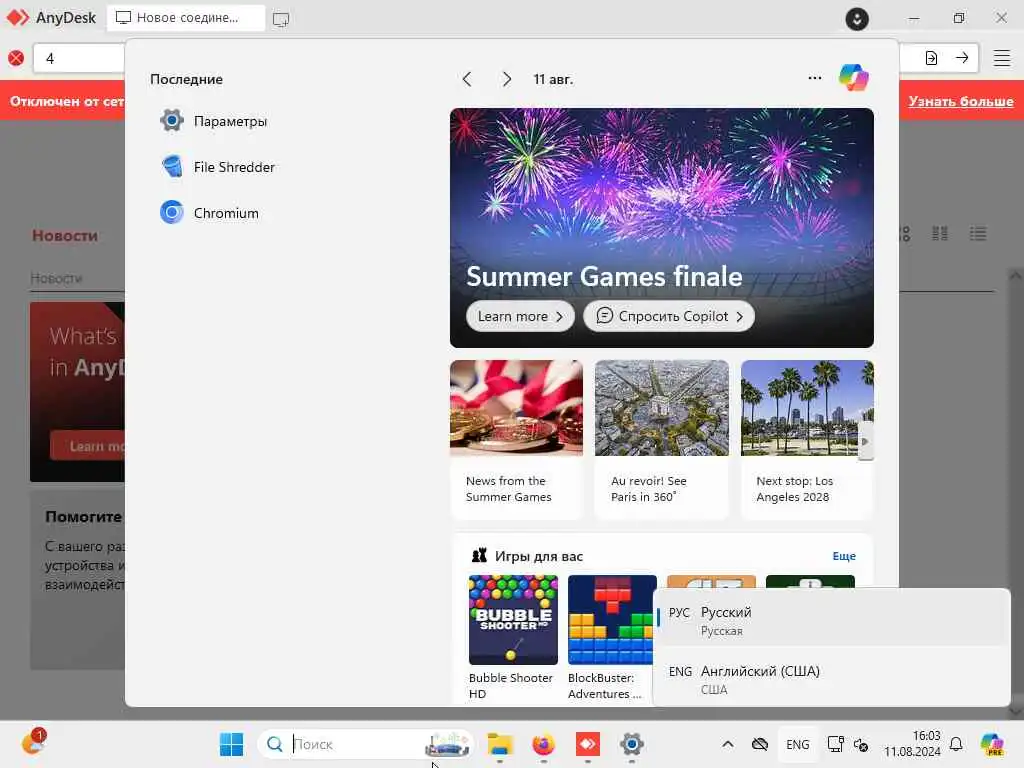Click the search highlight image in taskbar
The image size is (1024, 768).
pos(447,744)
